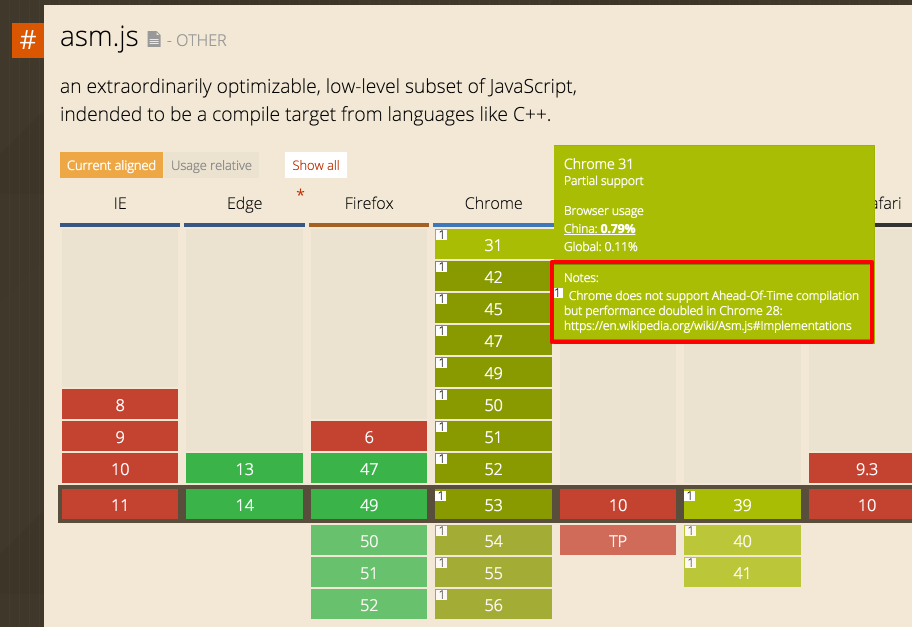Click the note 1 marker on Chrome 42
The image size is (912, 627).
click(441, 267)
